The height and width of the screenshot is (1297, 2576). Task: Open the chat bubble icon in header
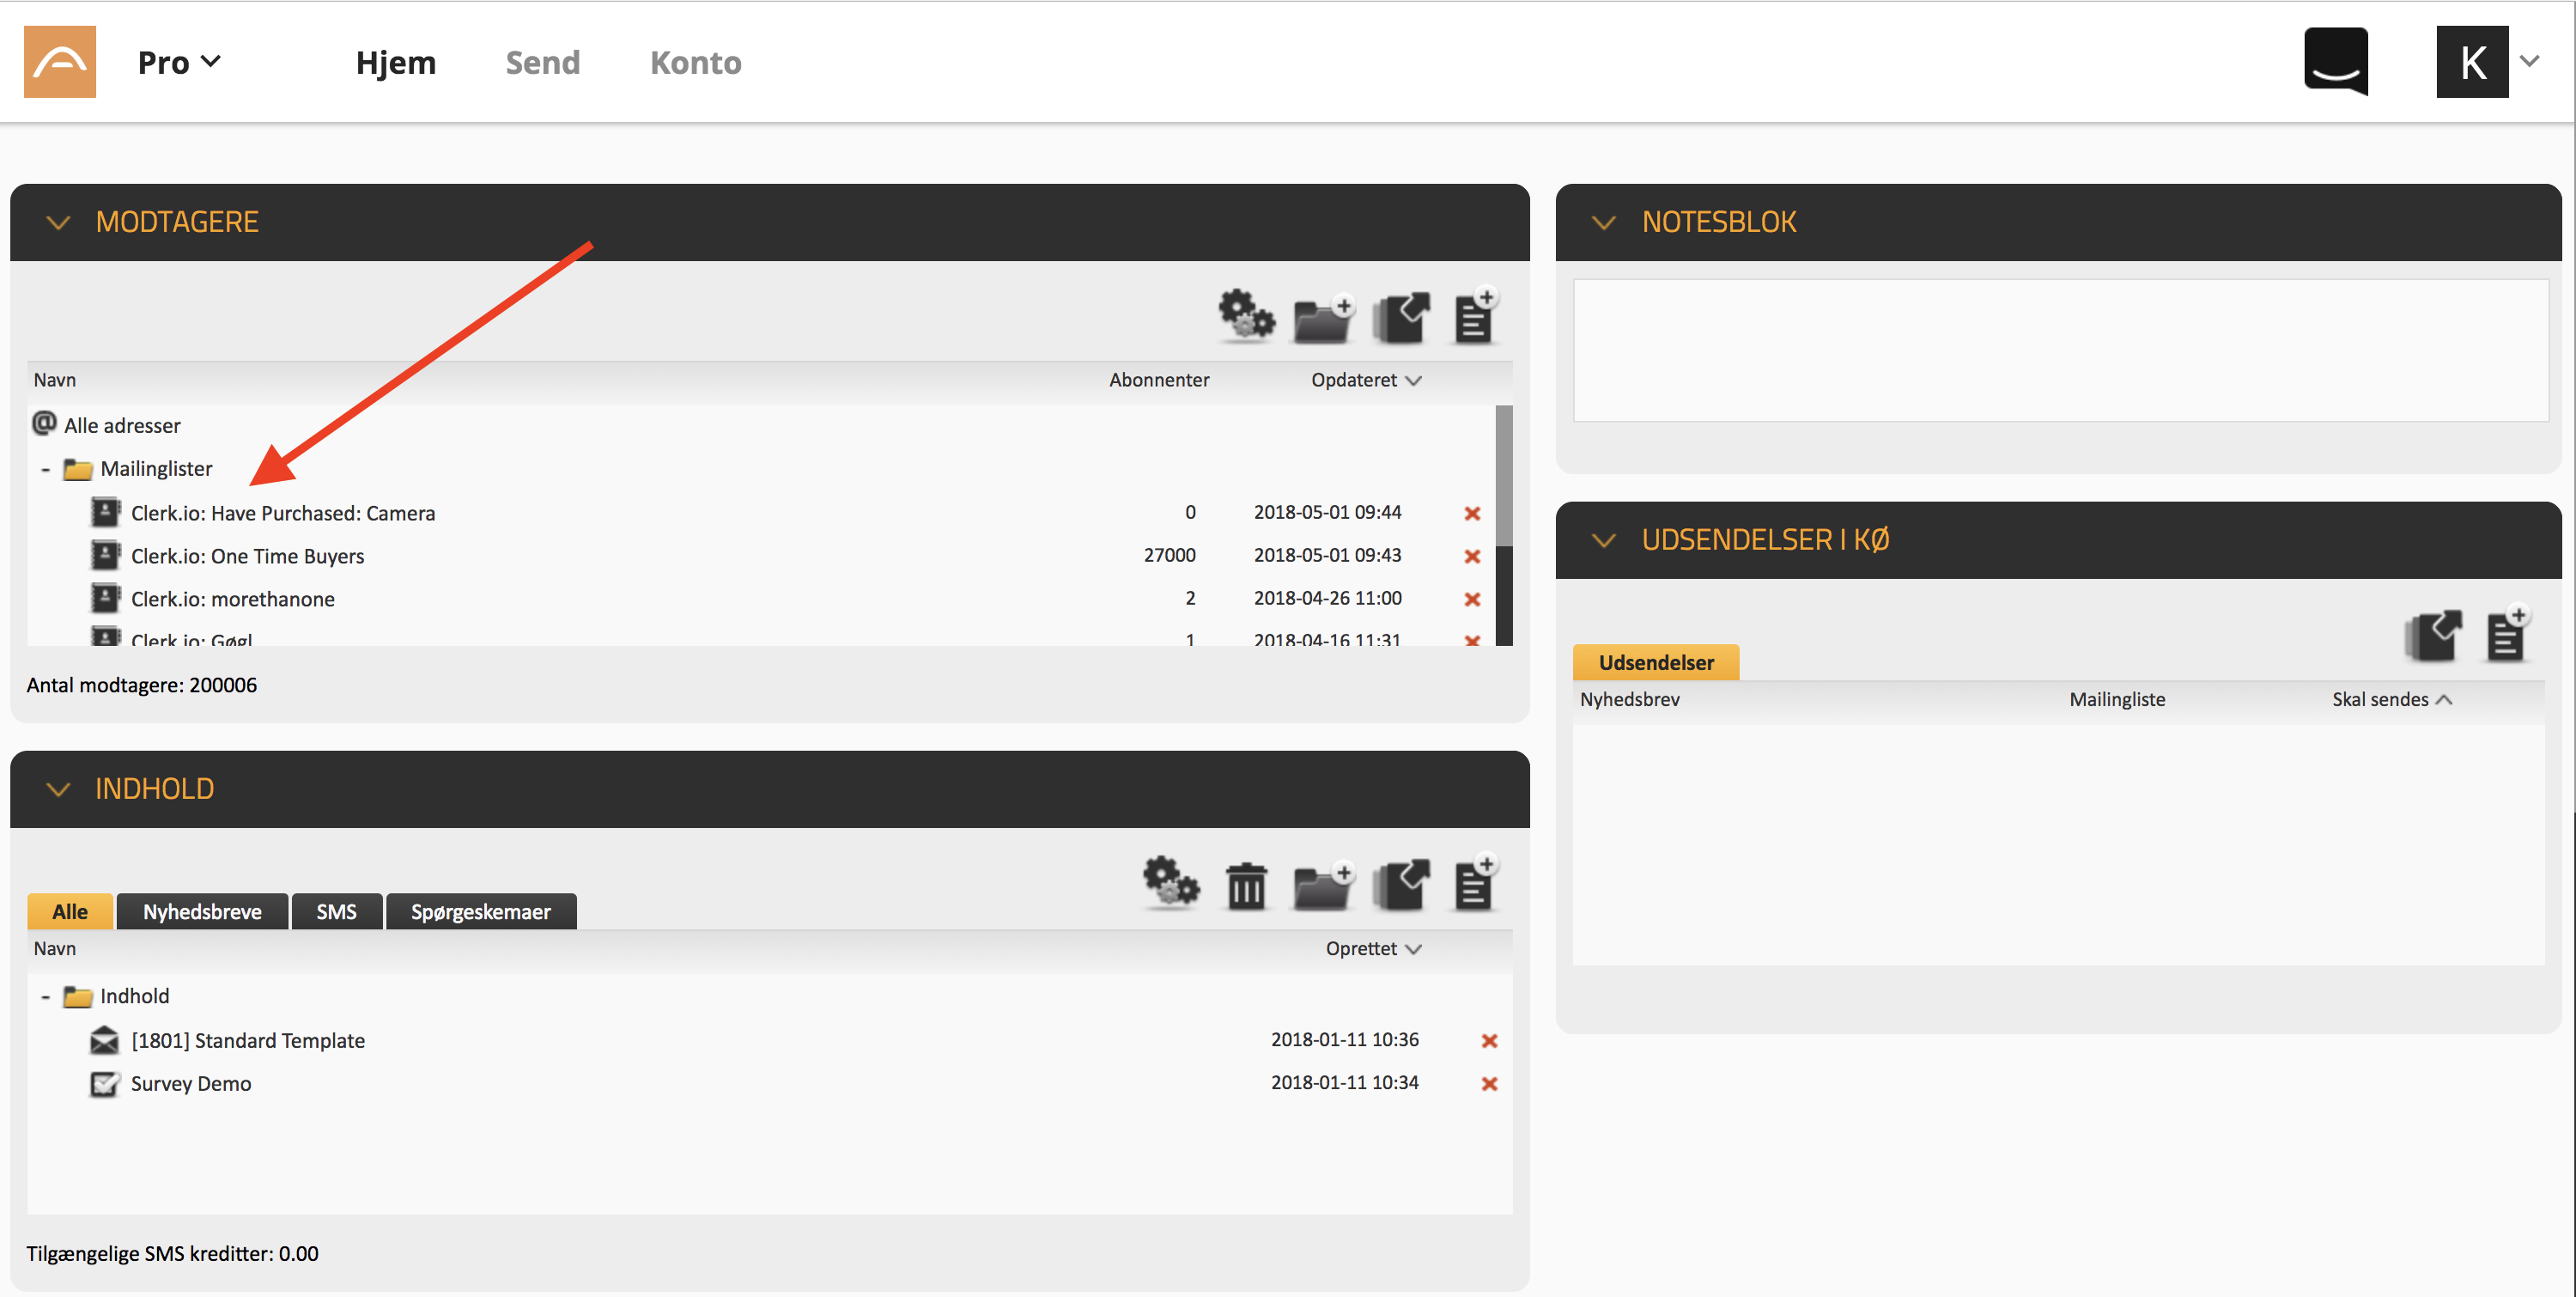pos(2336,61)
